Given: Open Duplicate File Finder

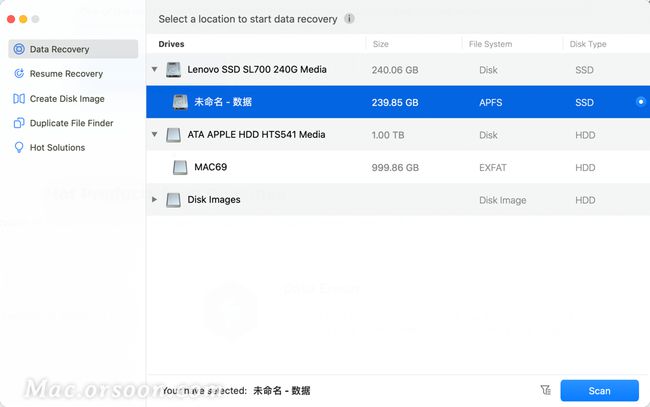Looking at the screenshot, I should pos(73,123).
